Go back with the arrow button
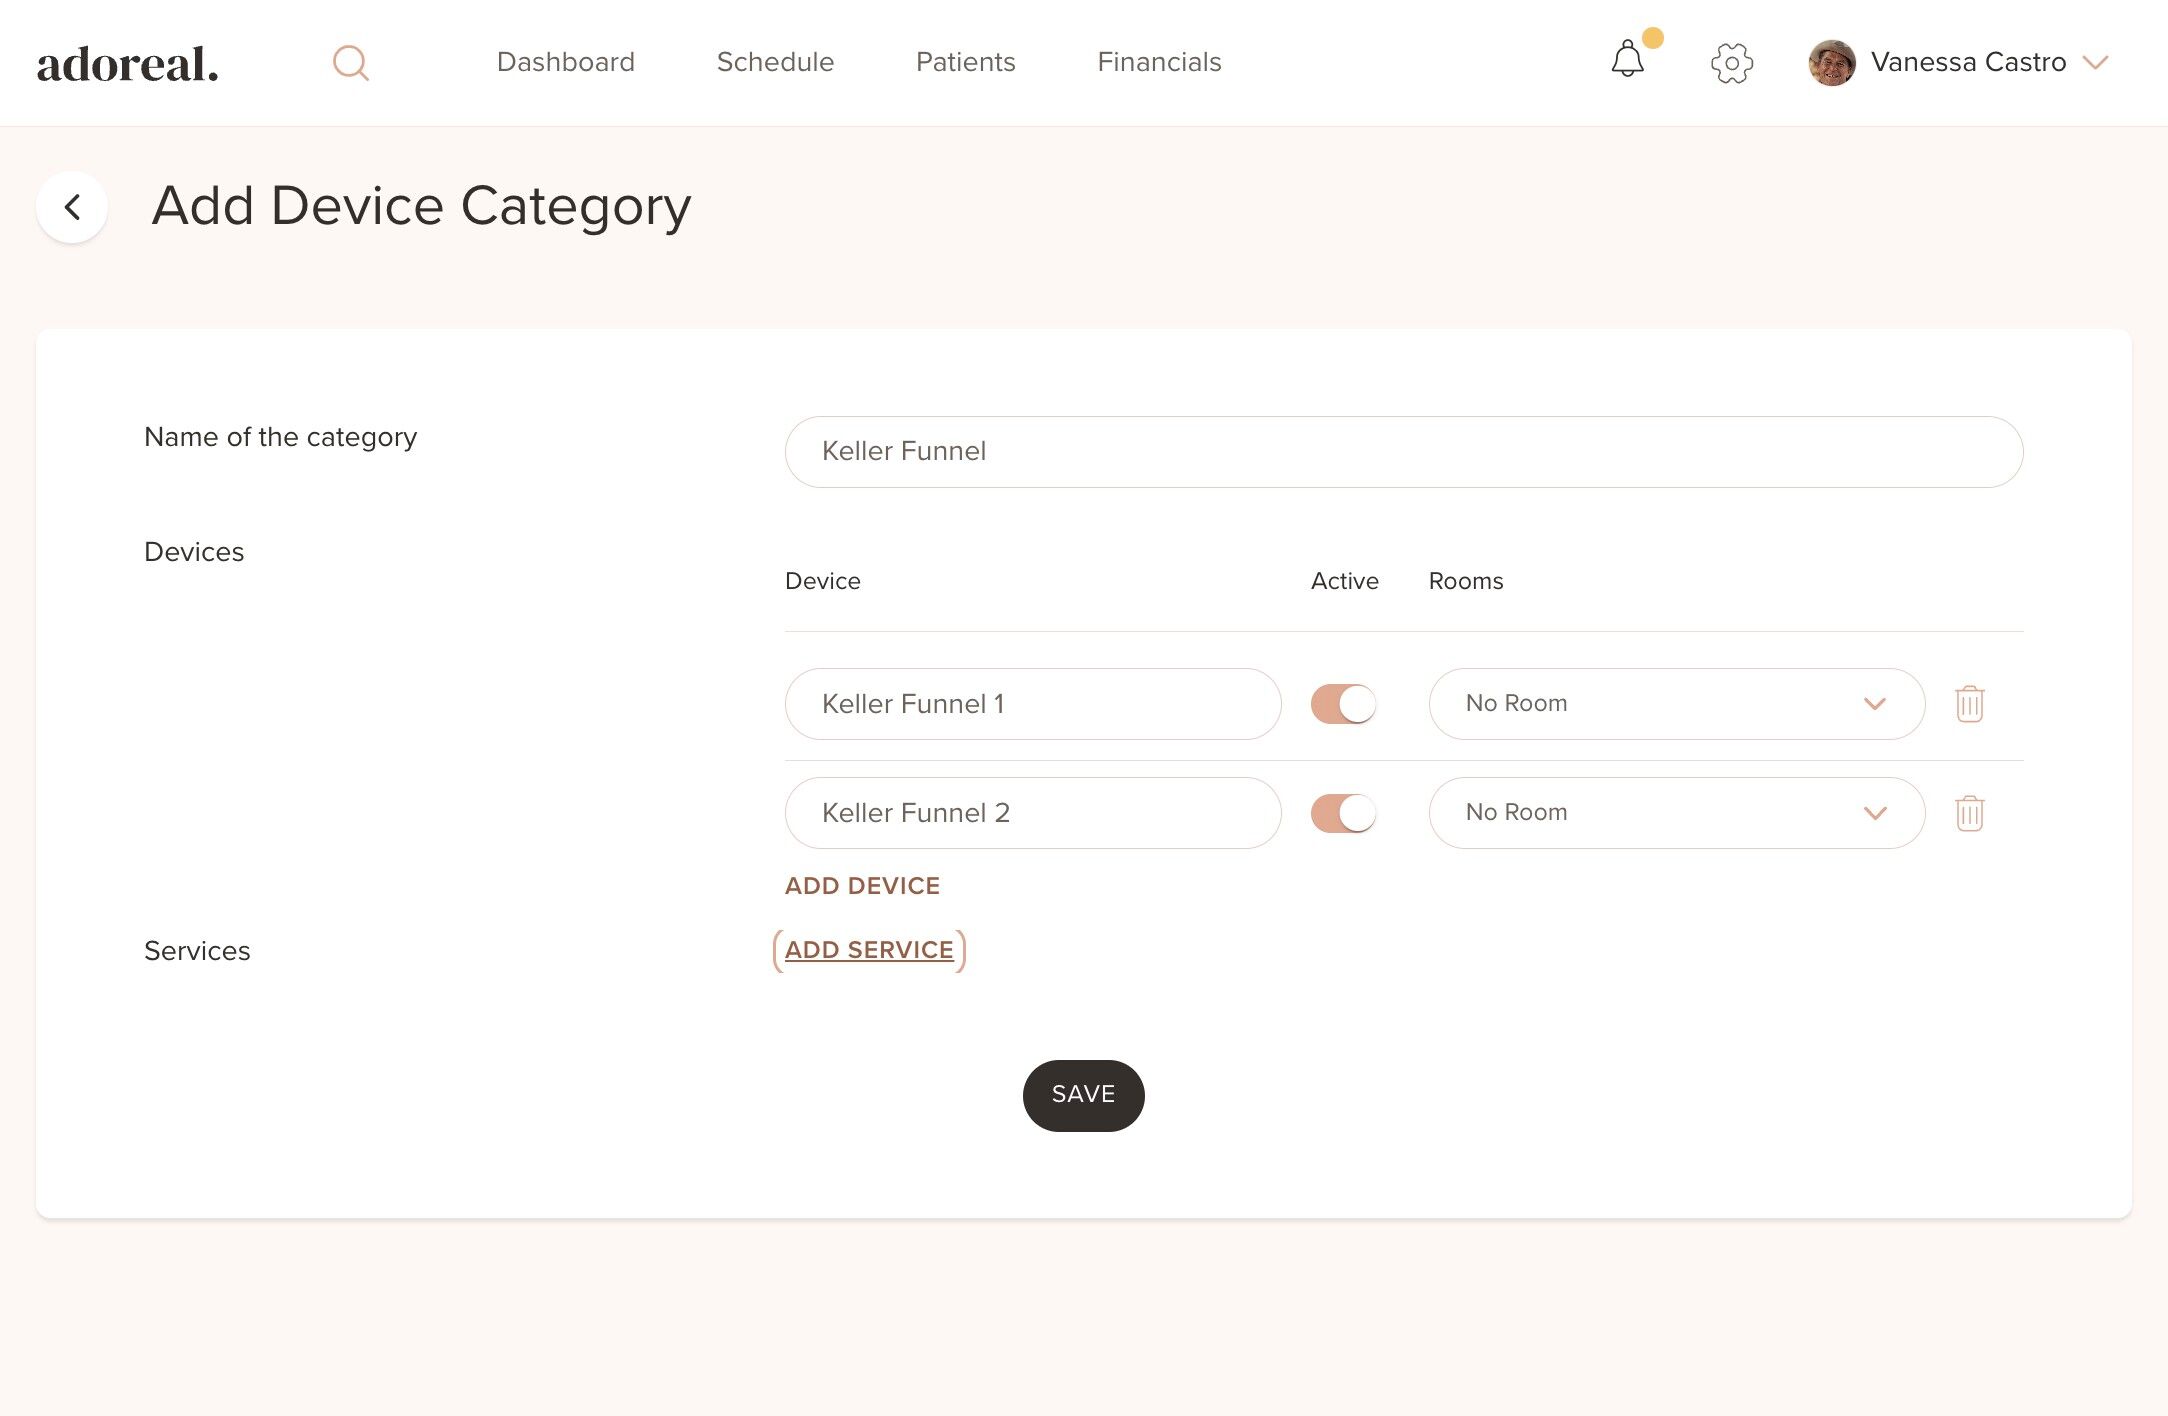This screenshot has width=2168, height=1416. (x=72, y=207)
